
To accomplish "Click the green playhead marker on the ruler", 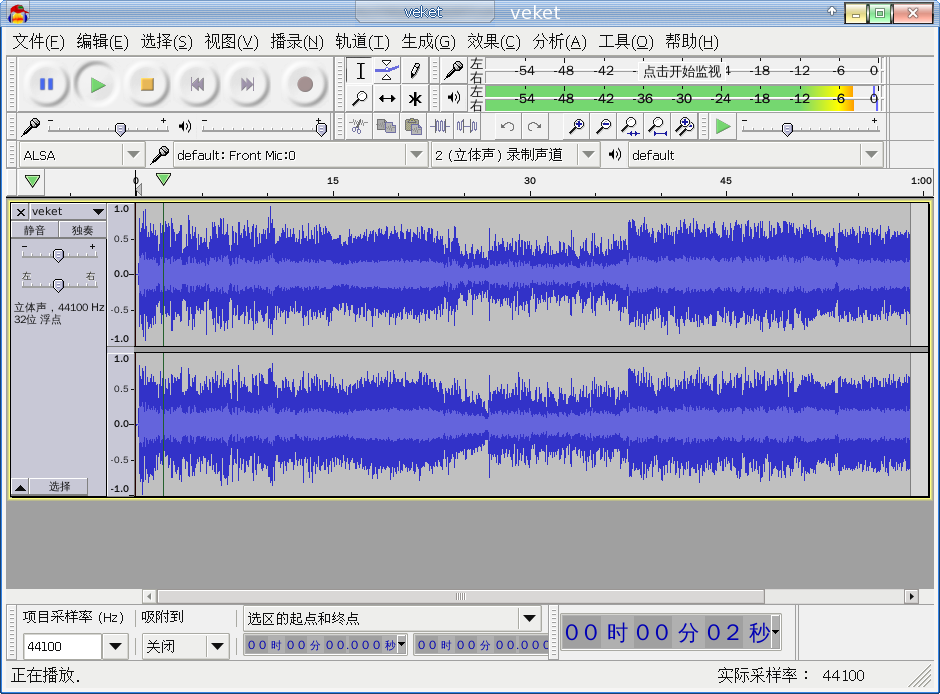I will coord(163,179).
